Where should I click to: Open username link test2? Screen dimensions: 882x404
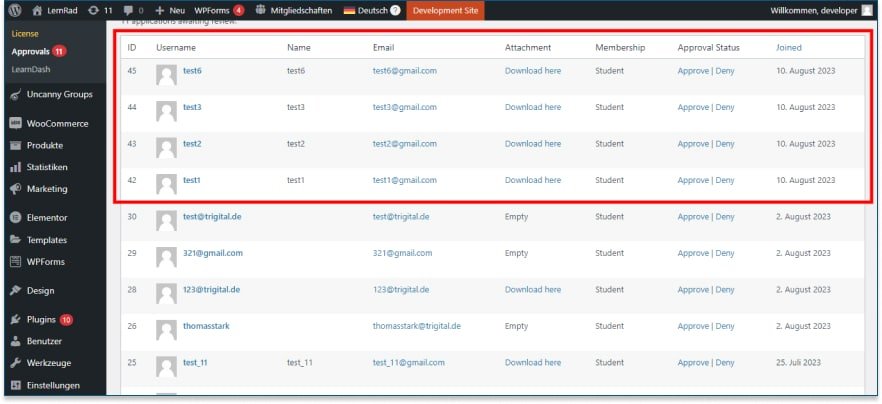(x=192, y=144)
